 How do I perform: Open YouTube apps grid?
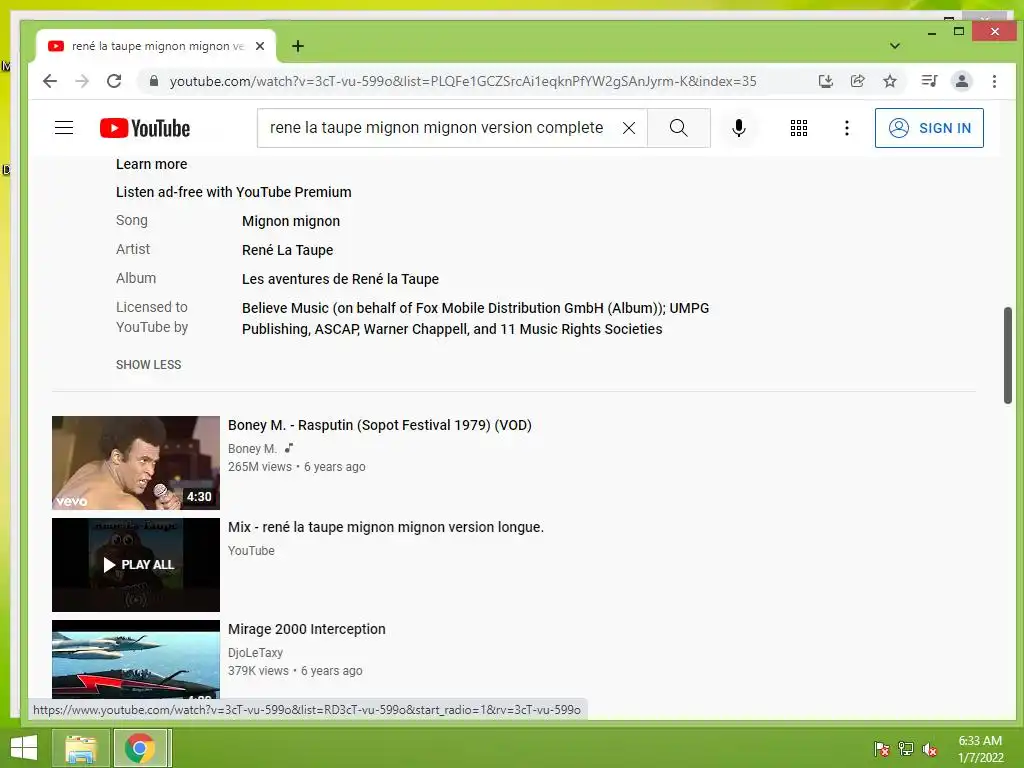coord(799,128)
